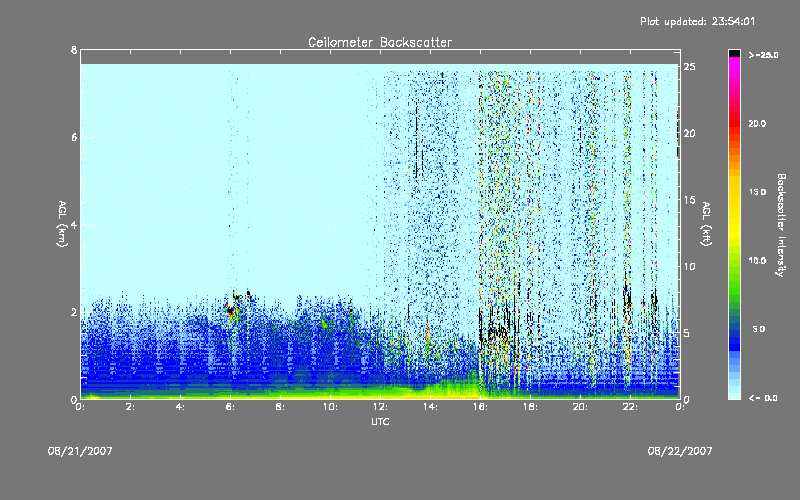Click the 10 kft tick on AGL (kft) axis
800x500 pixels.
pyautogui.click(x=689, y=266)
